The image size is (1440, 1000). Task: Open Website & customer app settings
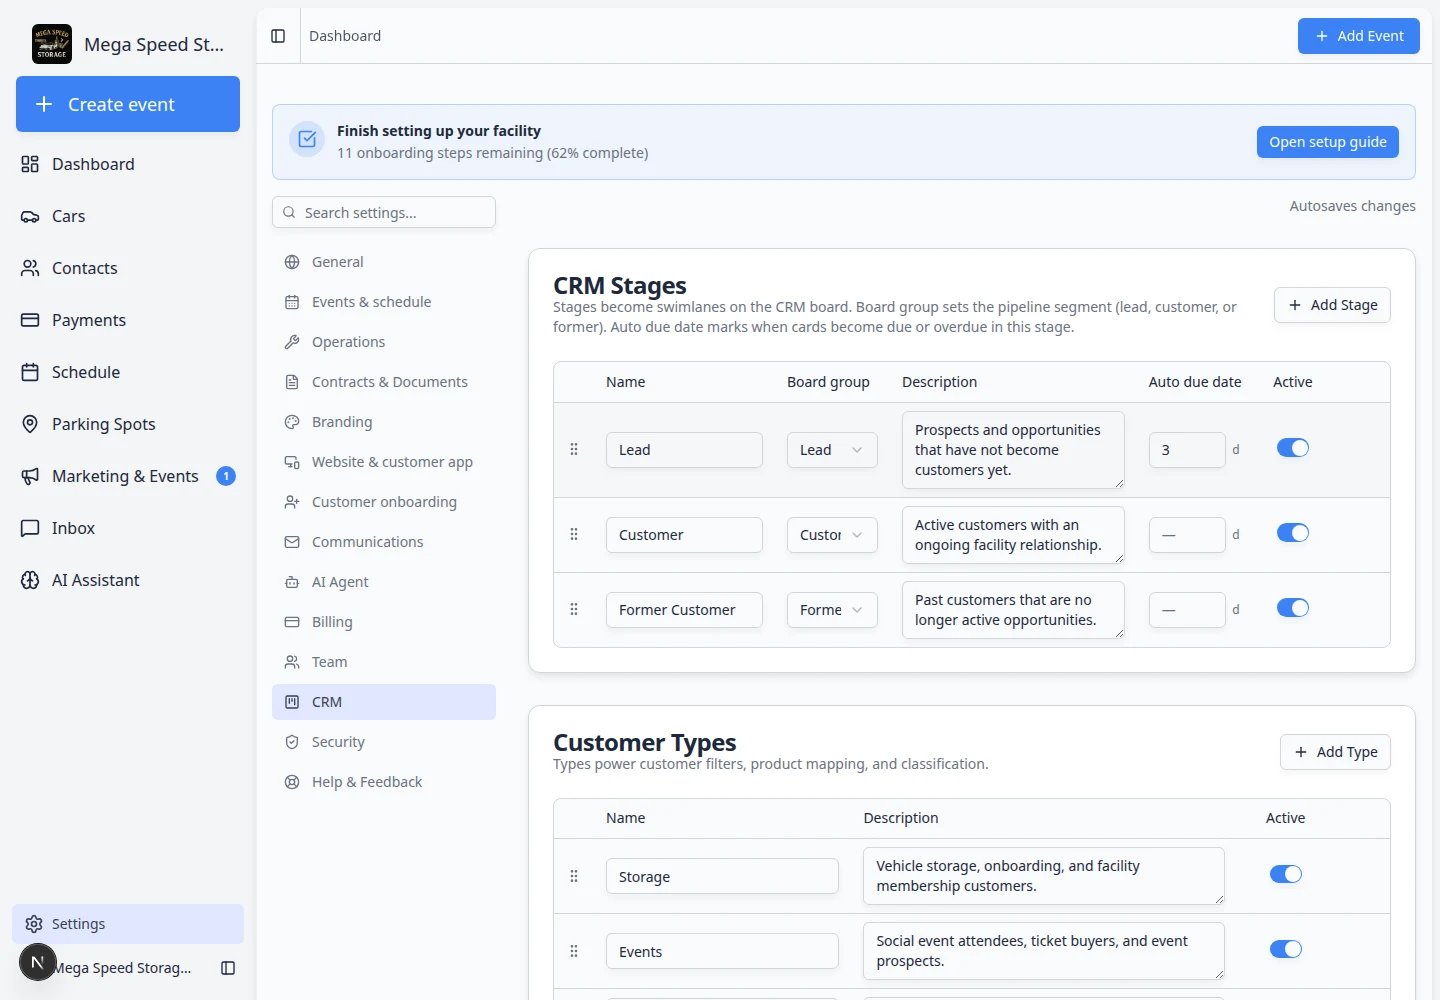click(x=384, y=462)
